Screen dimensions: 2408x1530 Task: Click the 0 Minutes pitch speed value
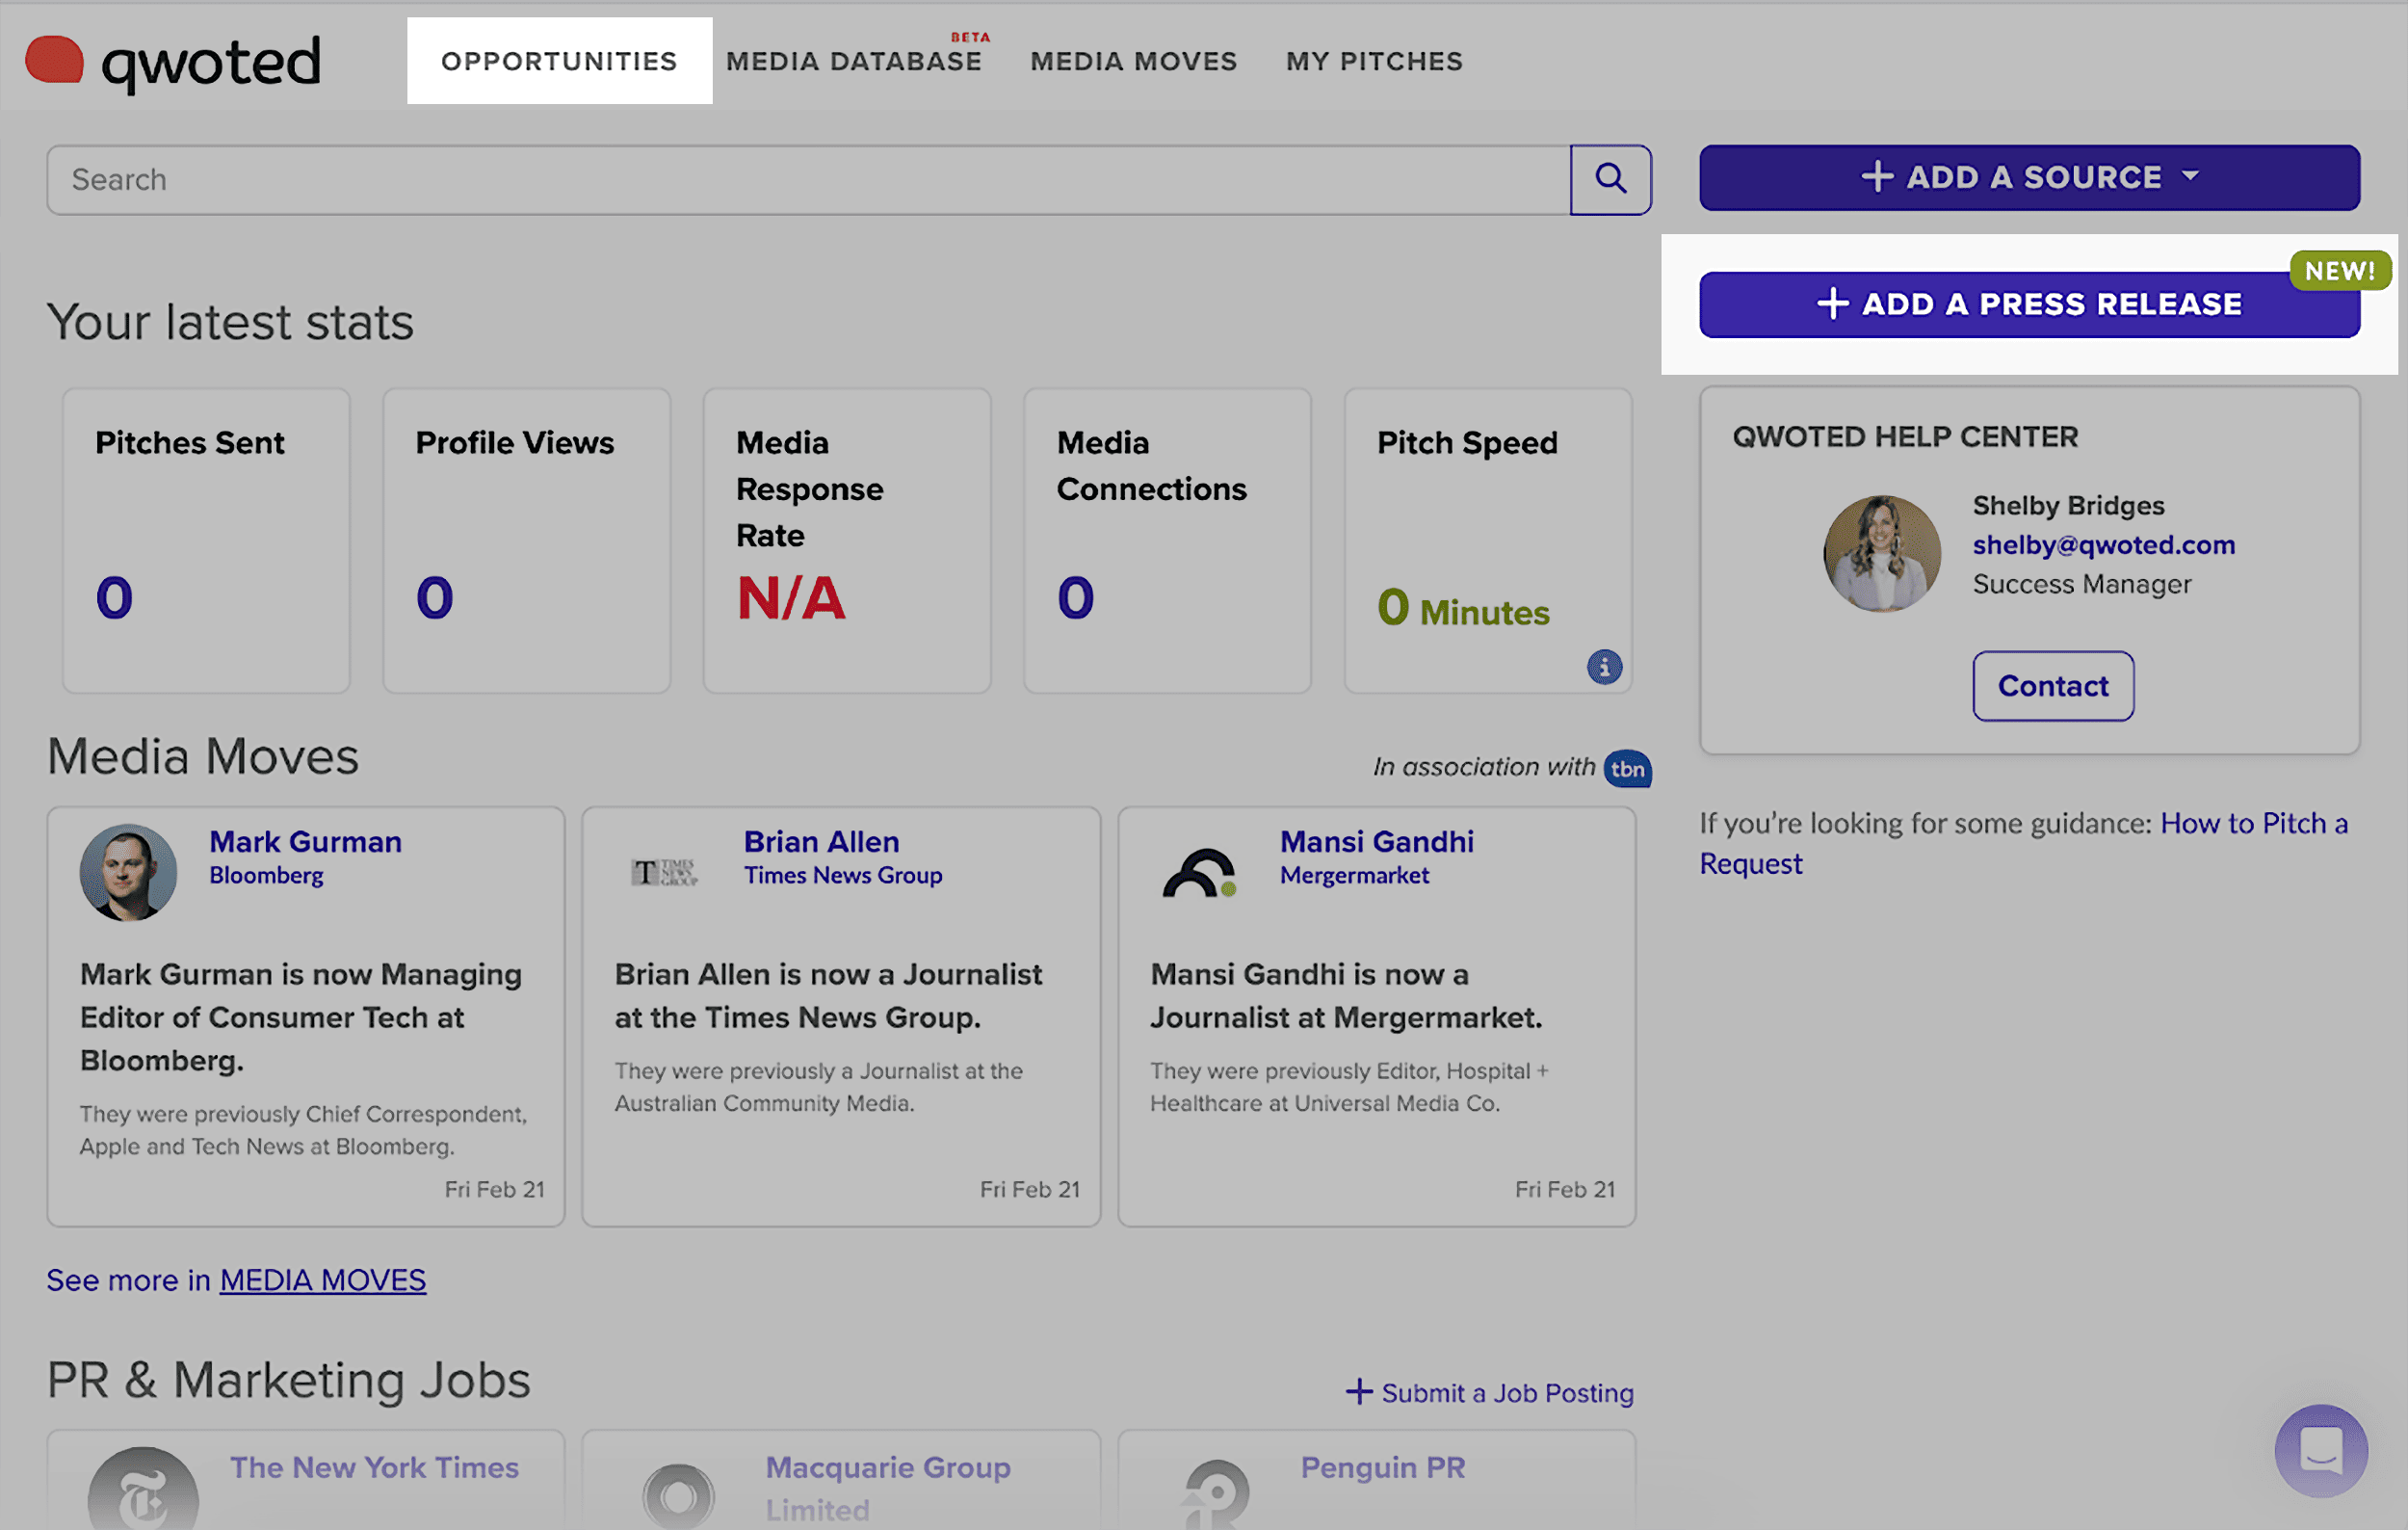1463,608
